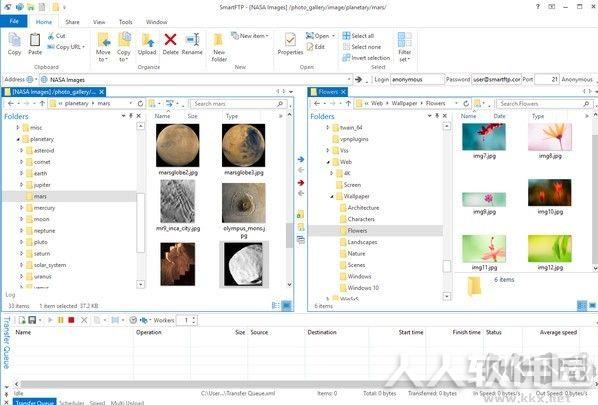Click Select all in ribbon
This screenshot has height=405, width=598.
coord(358,36)
